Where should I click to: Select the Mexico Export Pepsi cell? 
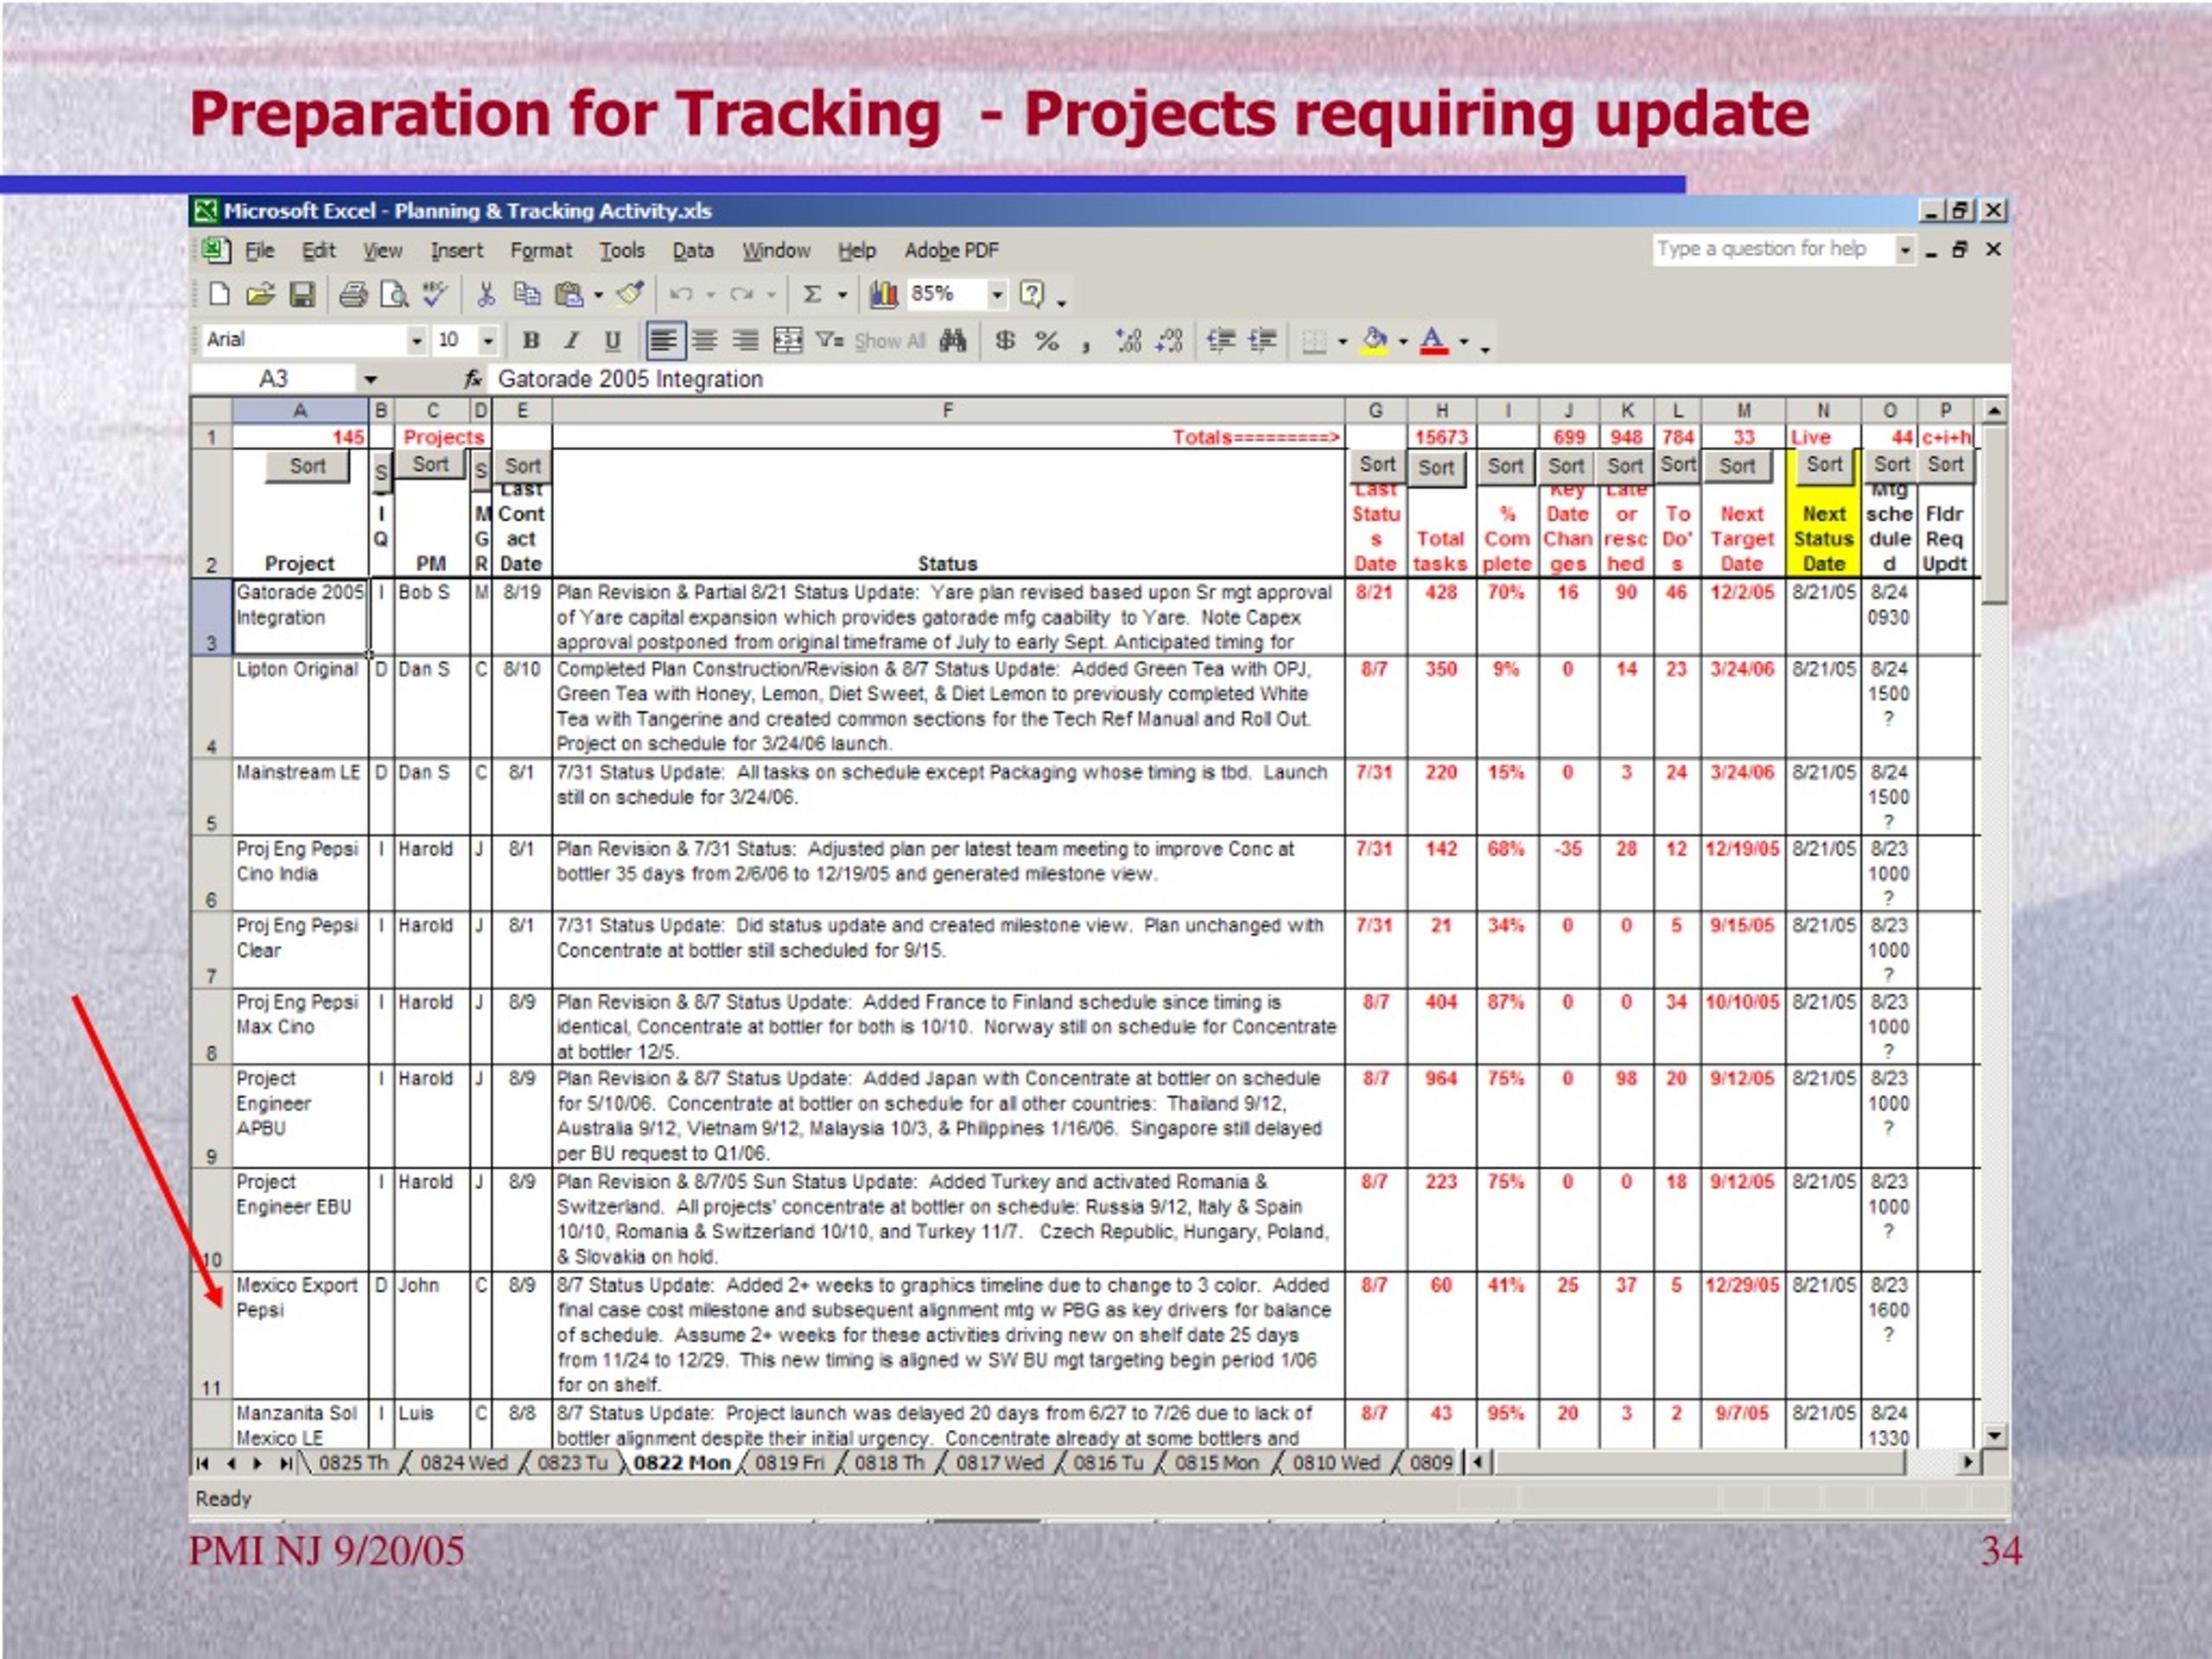coord(299,1335)
